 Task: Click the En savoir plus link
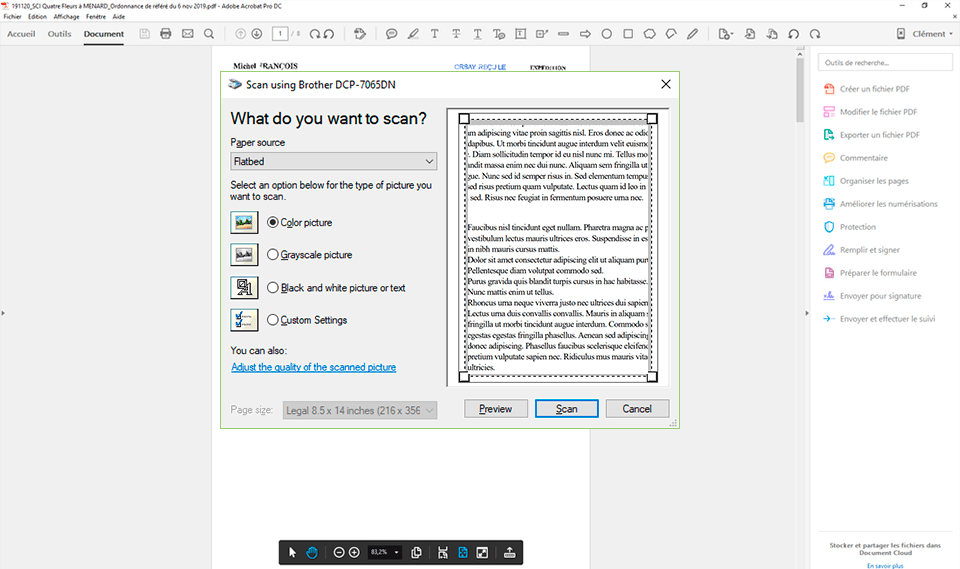pyautogui.click(x=885, y=565)
